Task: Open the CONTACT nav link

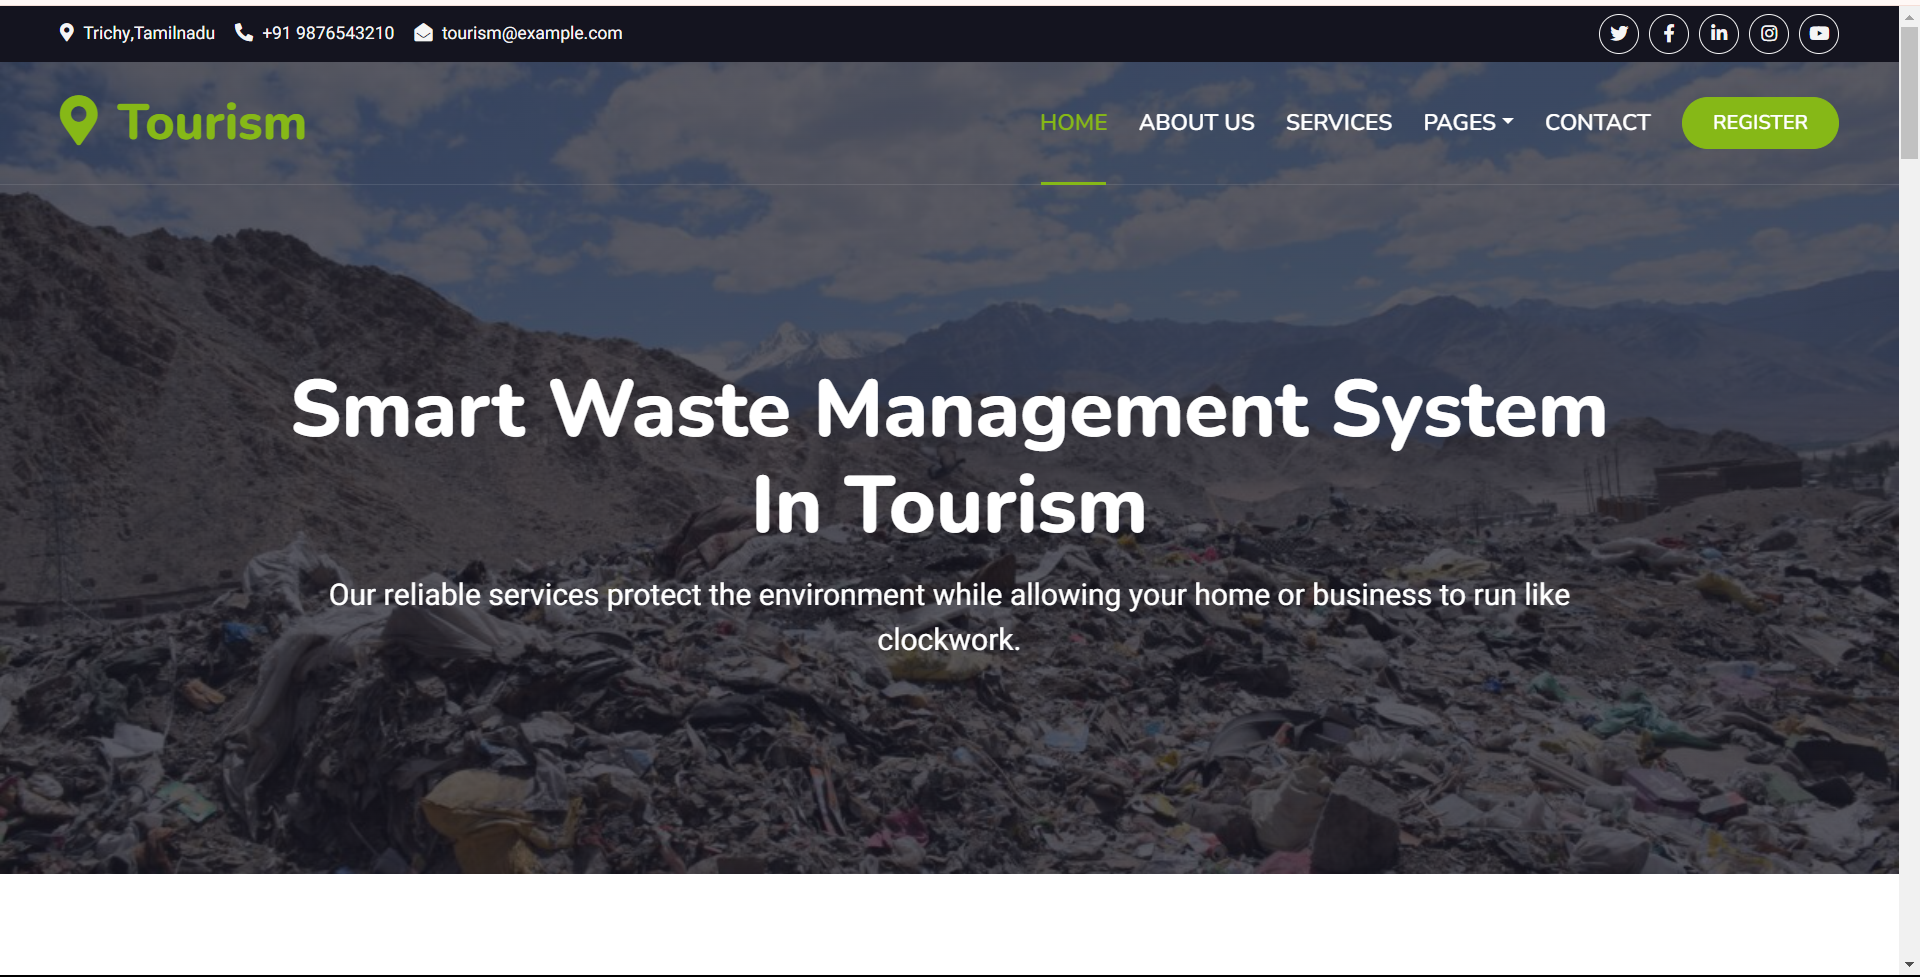Action: tap(1597, 122)
